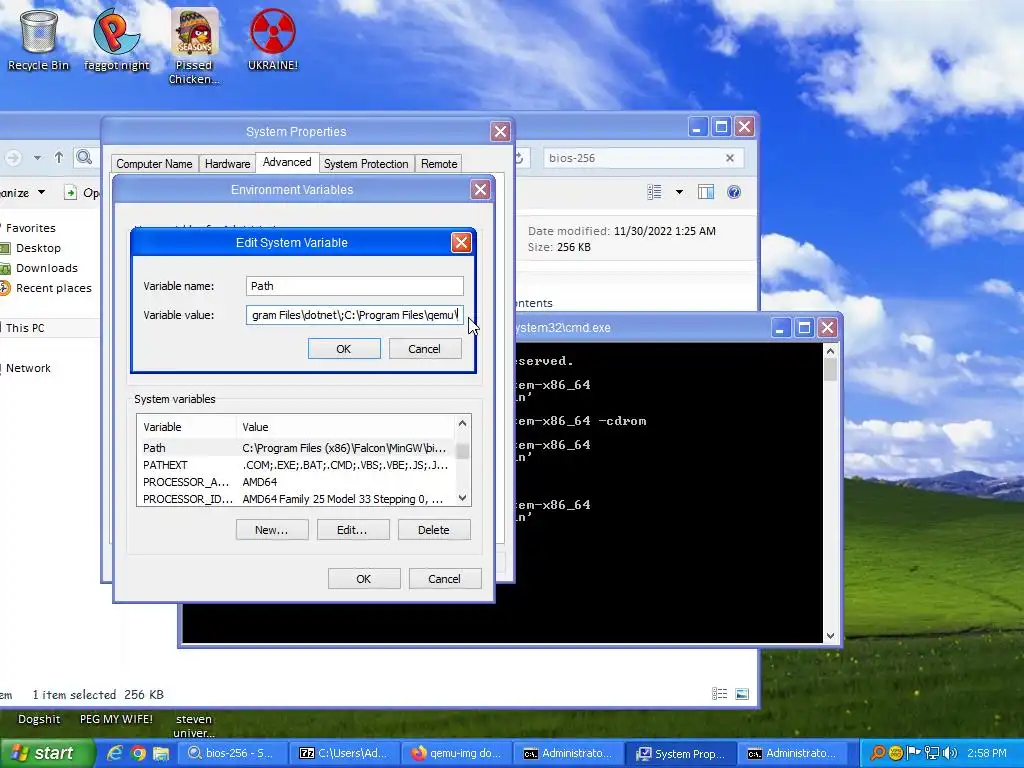Click OK in Environment Variables dialog
The height and width of the screenshot is (768, 1024).
pos(364,579)
